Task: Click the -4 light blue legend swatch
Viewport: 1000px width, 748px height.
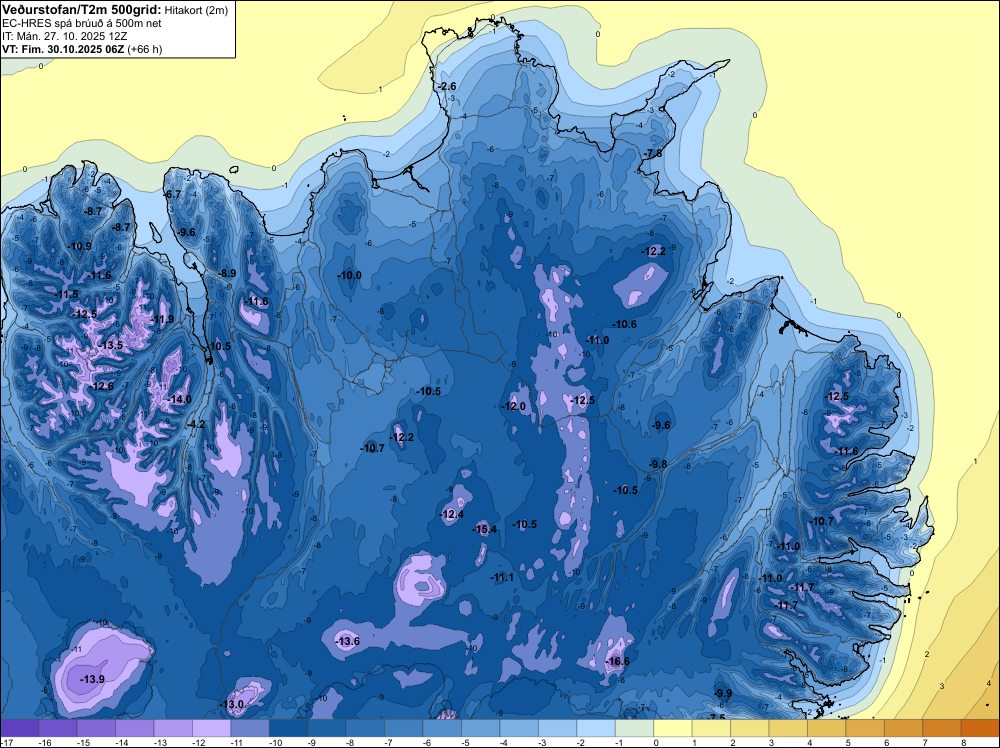Action: point(519,728)
